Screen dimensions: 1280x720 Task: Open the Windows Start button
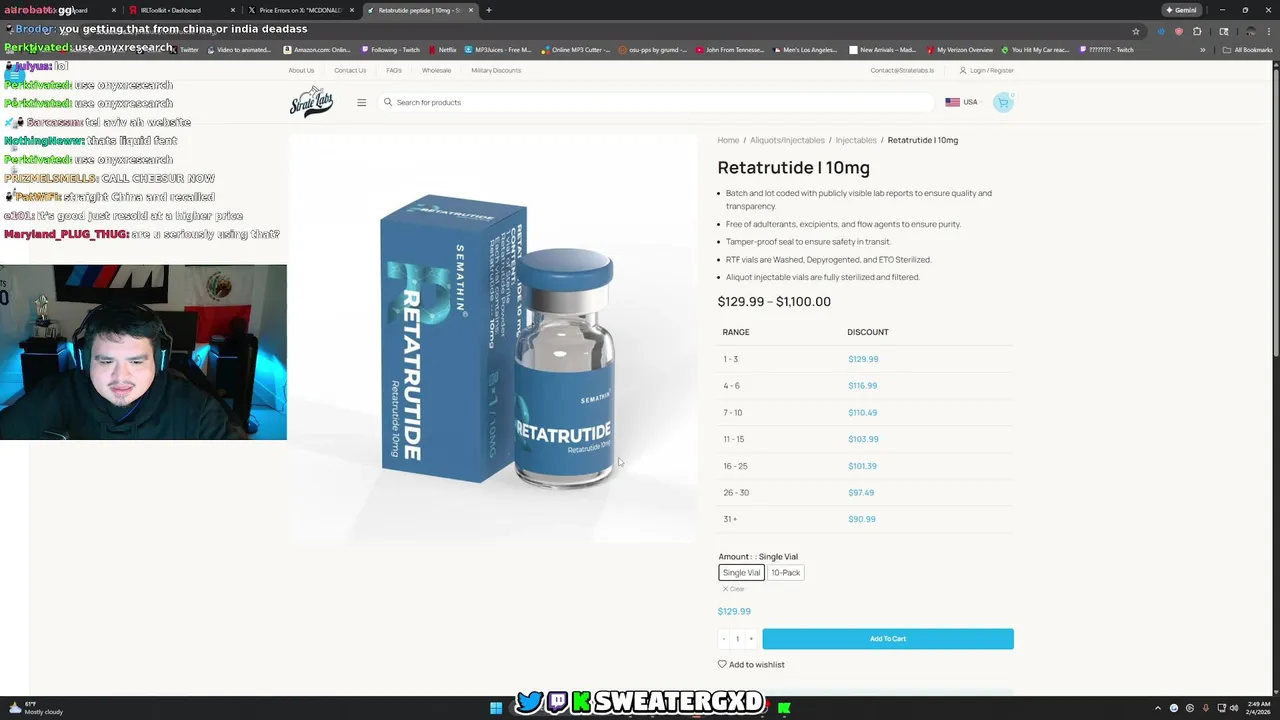[496, 708]
